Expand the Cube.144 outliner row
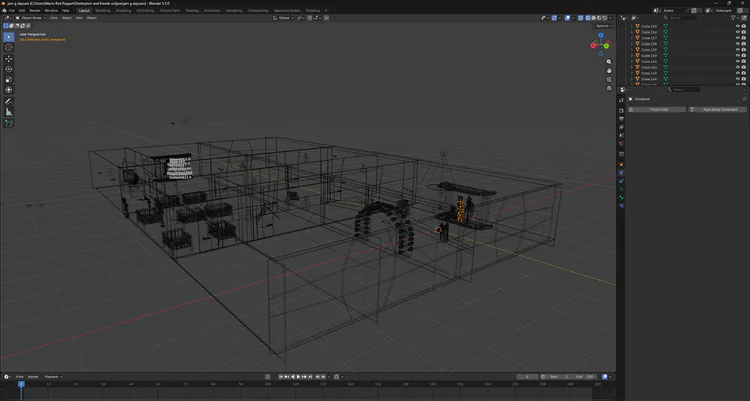 click(632, 79)
